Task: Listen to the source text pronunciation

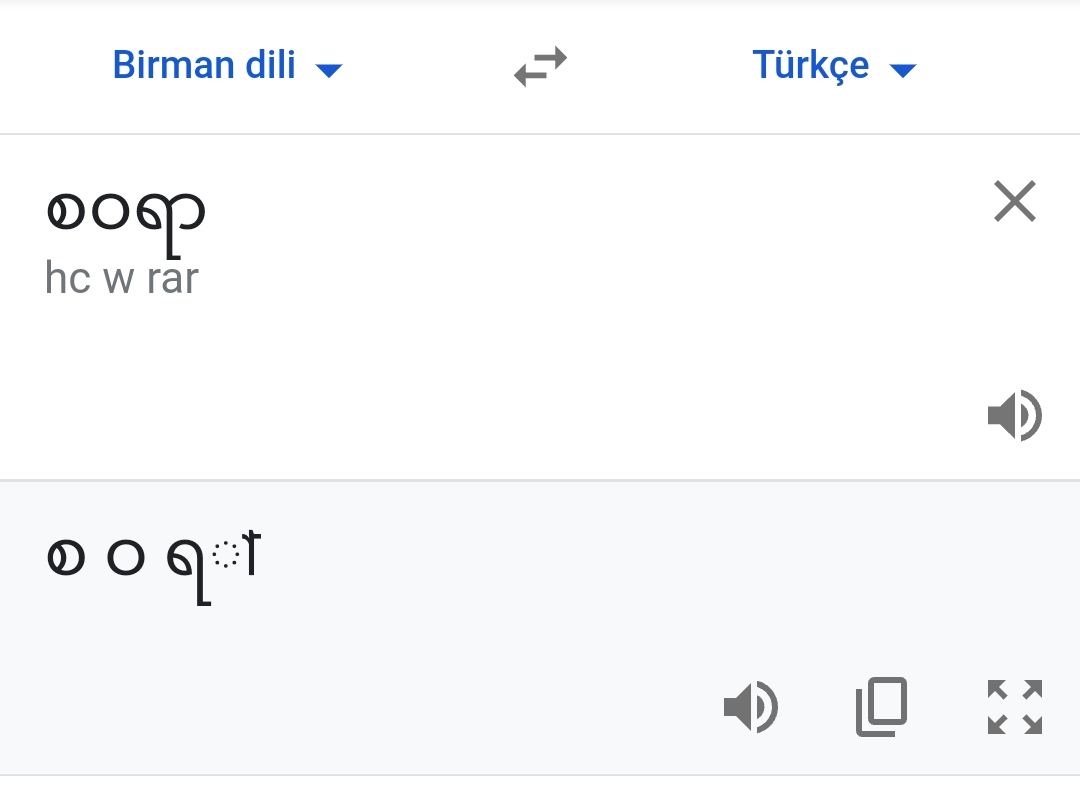Action: click(x=1014, y=416)
